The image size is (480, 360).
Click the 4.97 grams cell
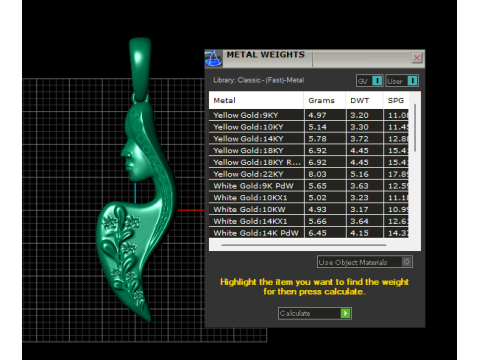325,115
